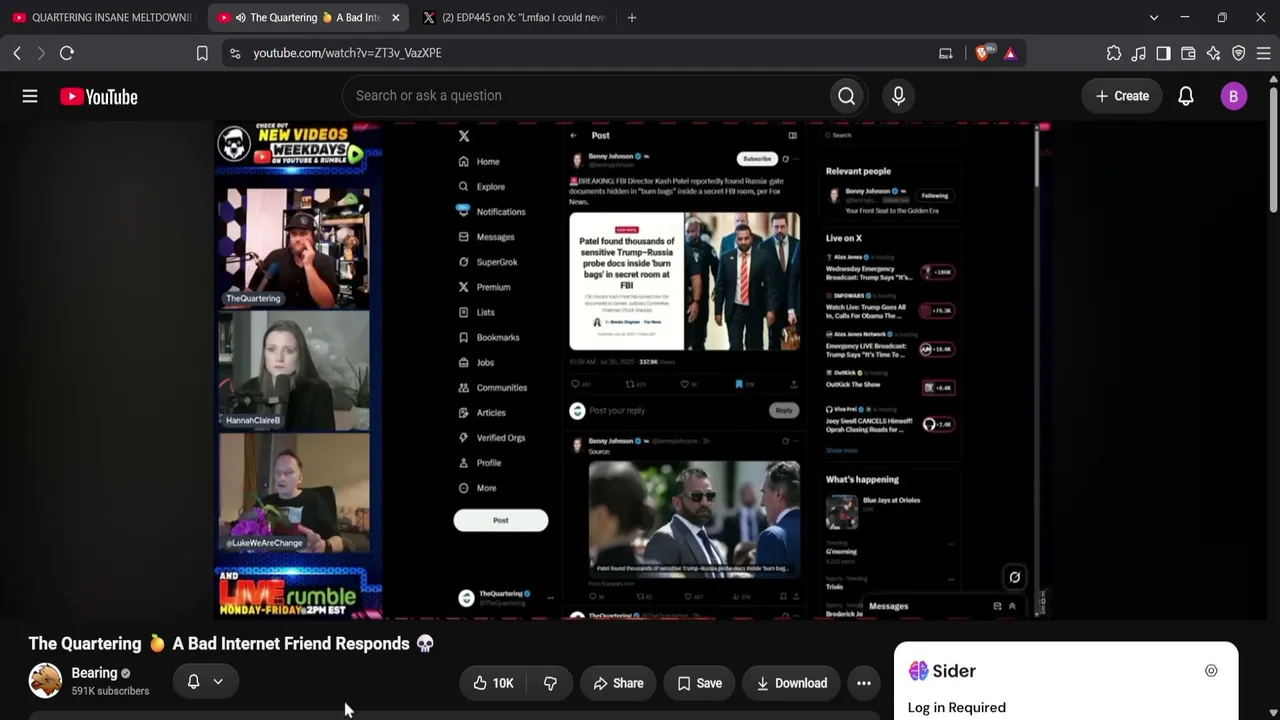1280x720 pixels.
Task: Close The Quartering A Bad Internet tab
Action: click(x=395, y=17)
